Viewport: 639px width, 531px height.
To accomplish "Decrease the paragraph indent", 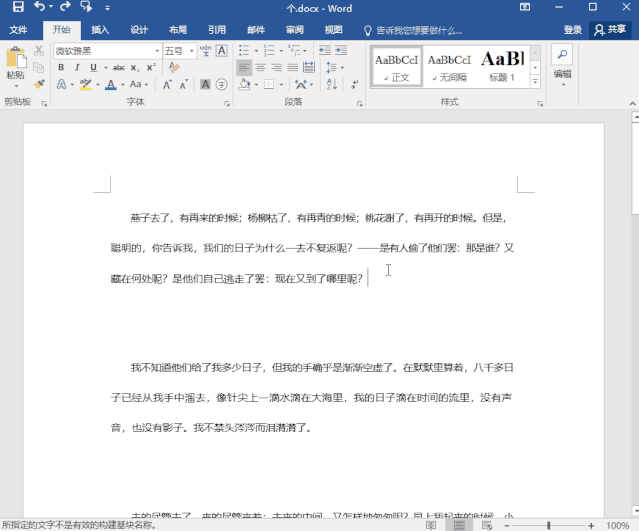I will pyautogui.click(x=324, y=50).
